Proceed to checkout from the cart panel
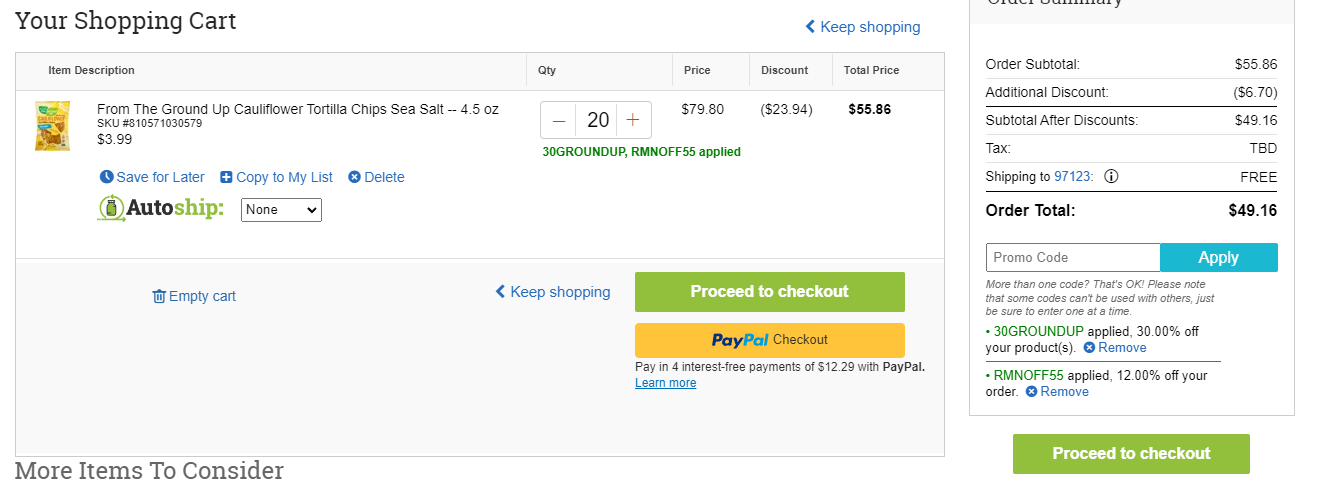The height and width of the screenshot is (490, 1343). coord(770,292)
